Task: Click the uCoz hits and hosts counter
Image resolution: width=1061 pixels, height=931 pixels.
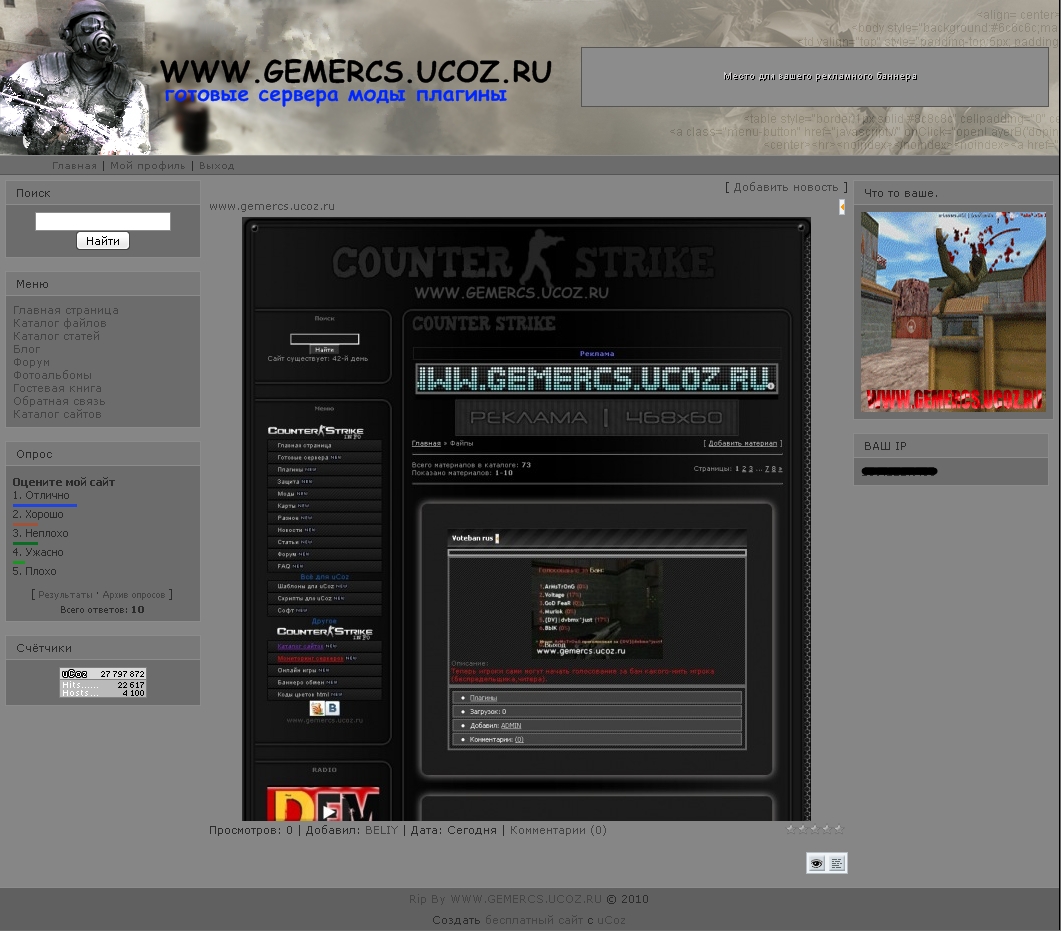Action: tap(103, 683)
